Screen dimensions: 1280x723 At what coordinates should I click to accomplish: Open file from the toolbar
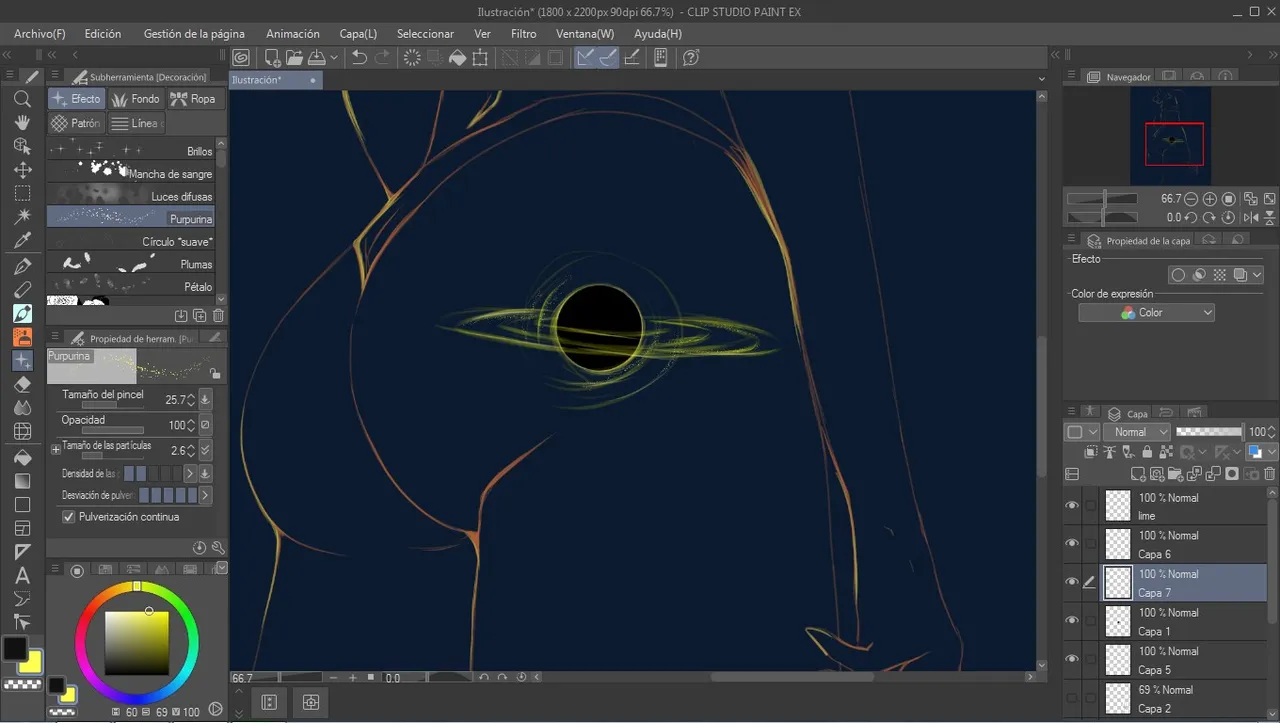click(294, 58)
